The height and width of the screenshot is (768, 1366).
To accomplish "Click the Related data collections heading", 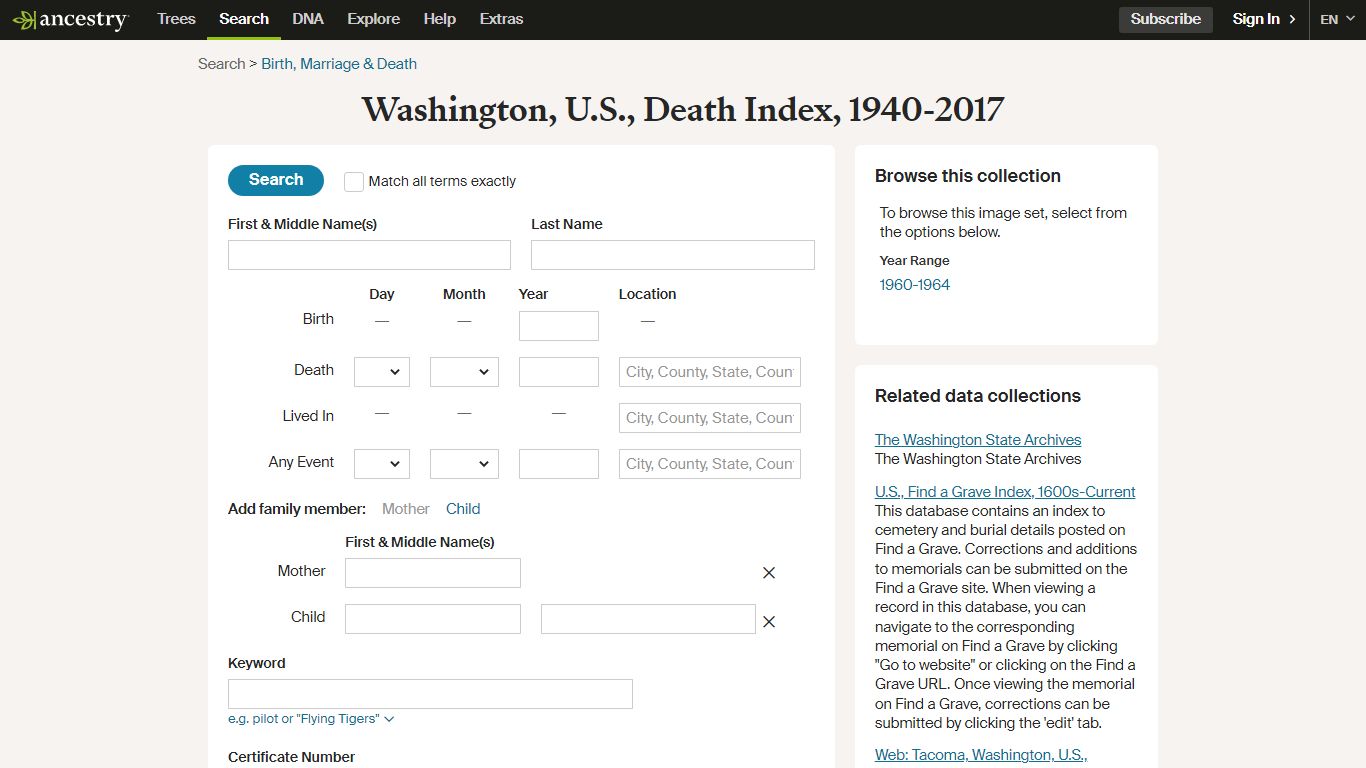I will tap(978, 396).
